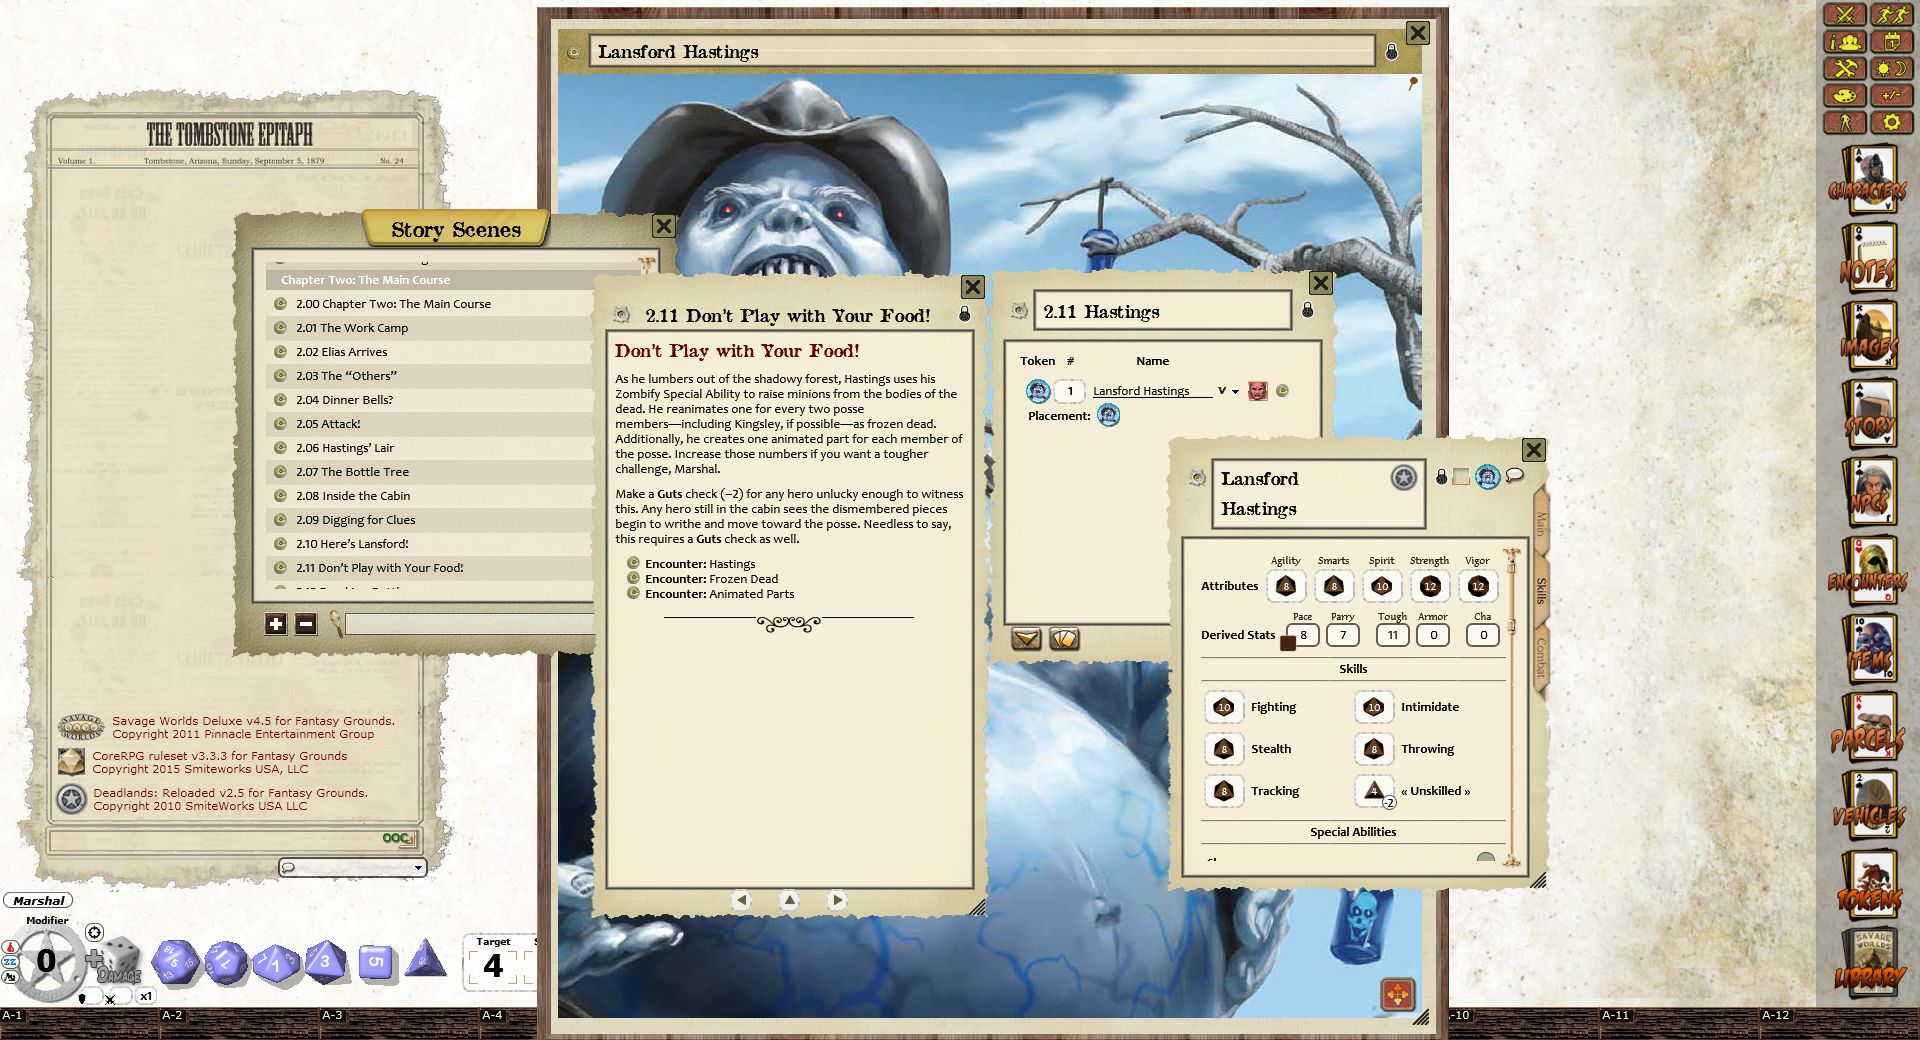Switch to the Combat tab
Viewport: 1920px width, 1040px height.
pos(1541,657)
